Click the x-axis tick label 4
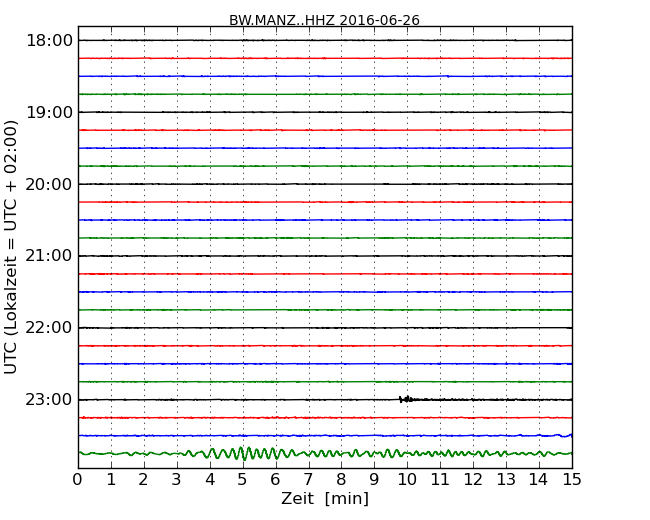Image resolution: width=650 pixels, height=520 pixels. point(210,480)
